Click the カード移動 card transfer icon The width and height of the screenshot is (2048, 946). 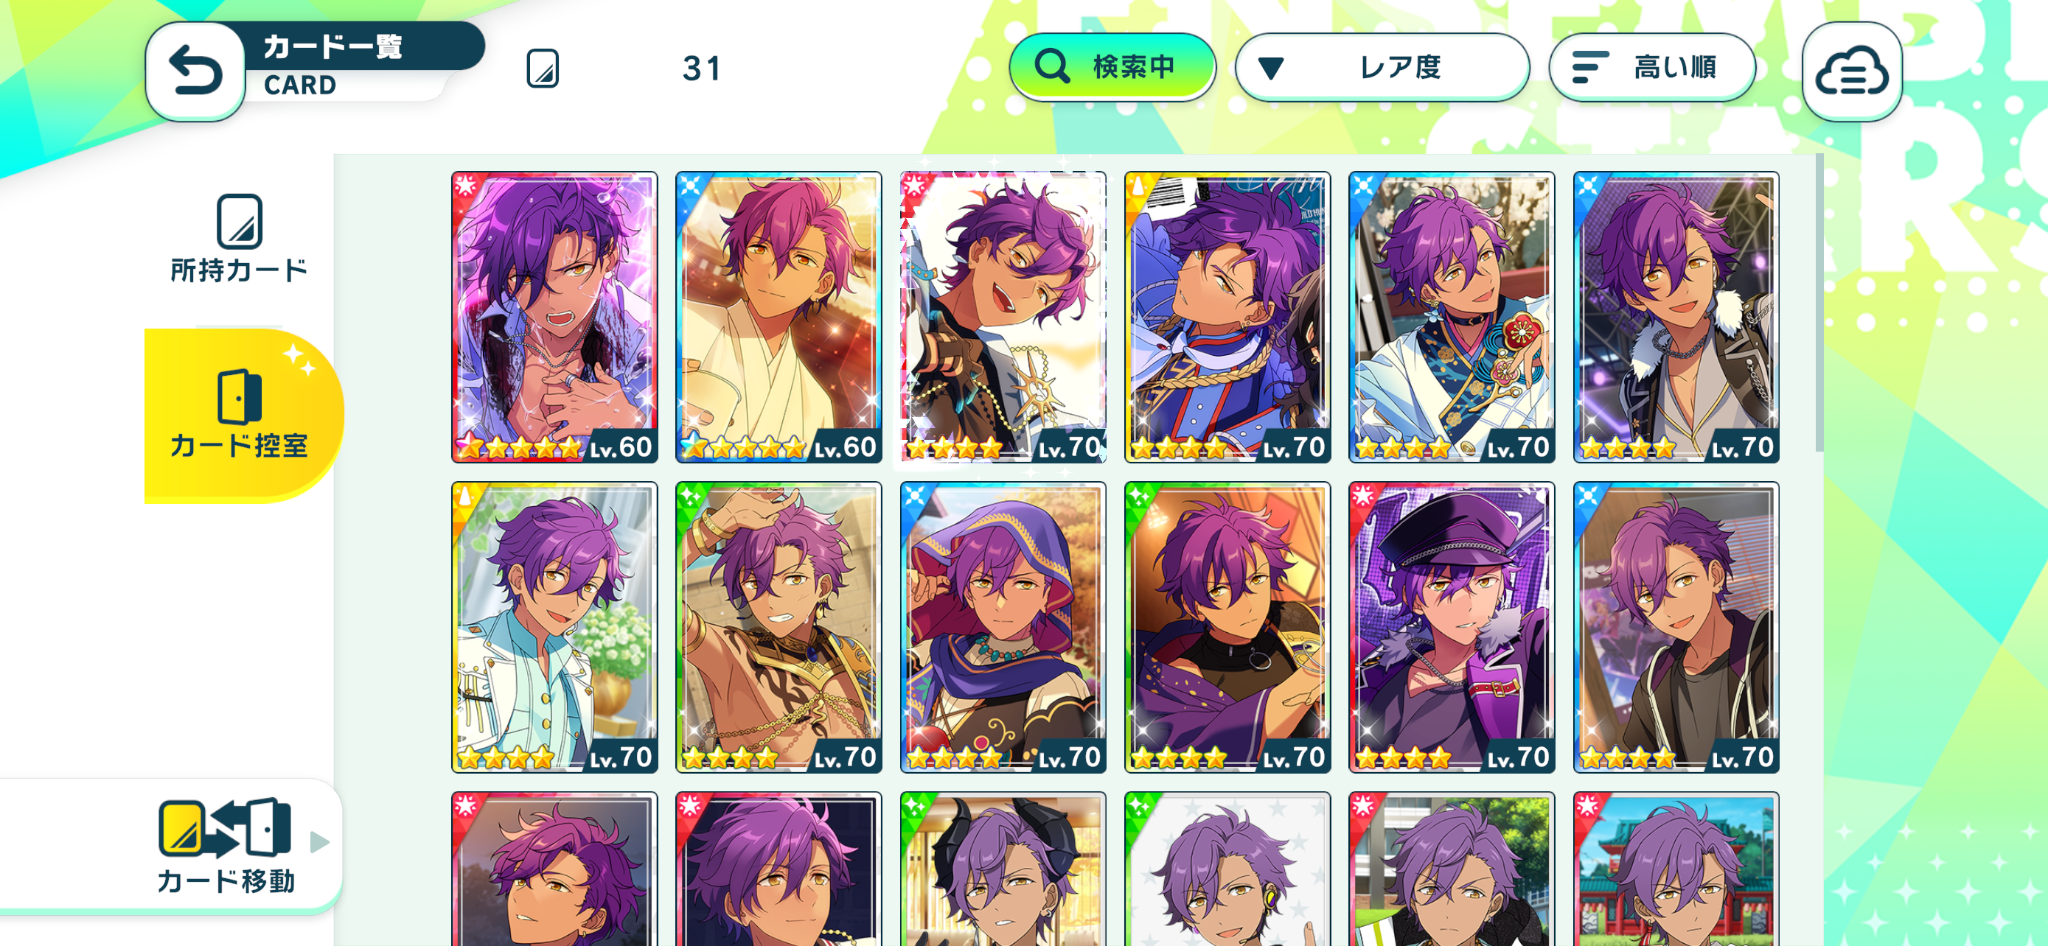225,828
